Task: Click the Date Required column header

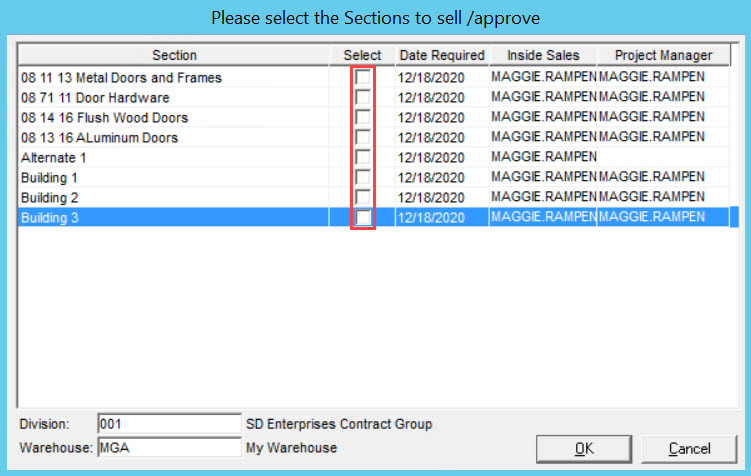Action: (442, 55)
